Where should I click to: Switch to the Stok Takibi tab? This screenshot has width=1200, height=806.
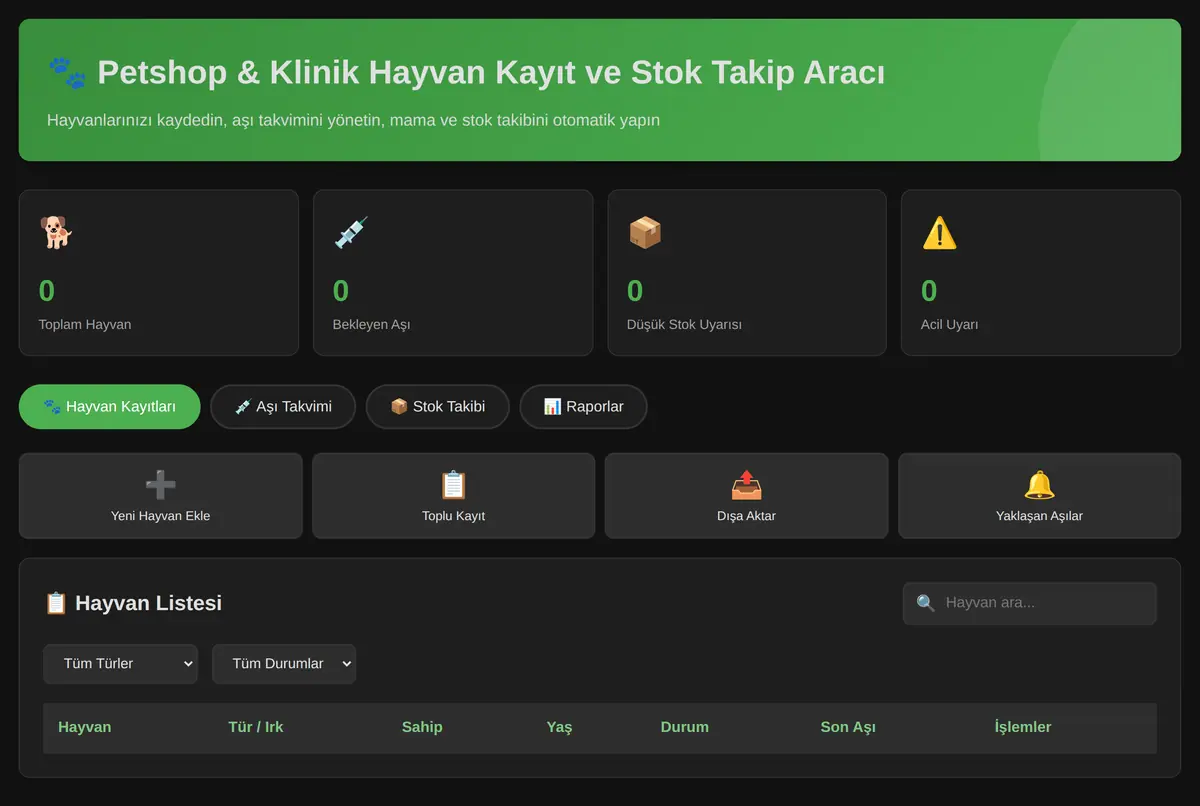point(438,407)
